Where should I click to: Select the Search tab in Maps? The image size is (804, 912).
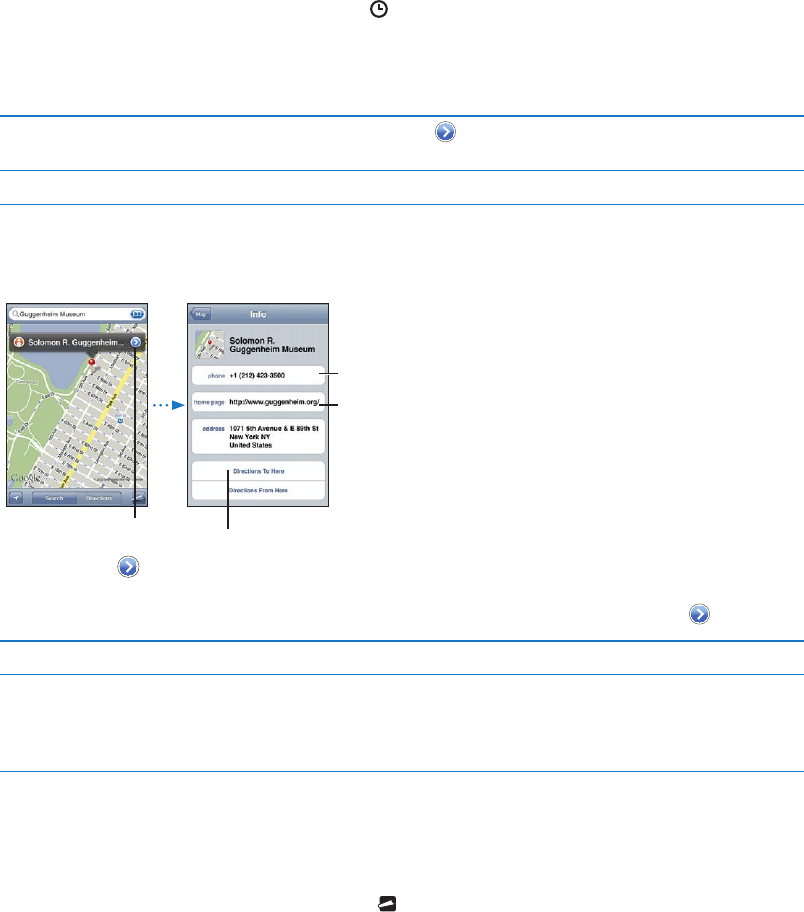pos(54,498)
